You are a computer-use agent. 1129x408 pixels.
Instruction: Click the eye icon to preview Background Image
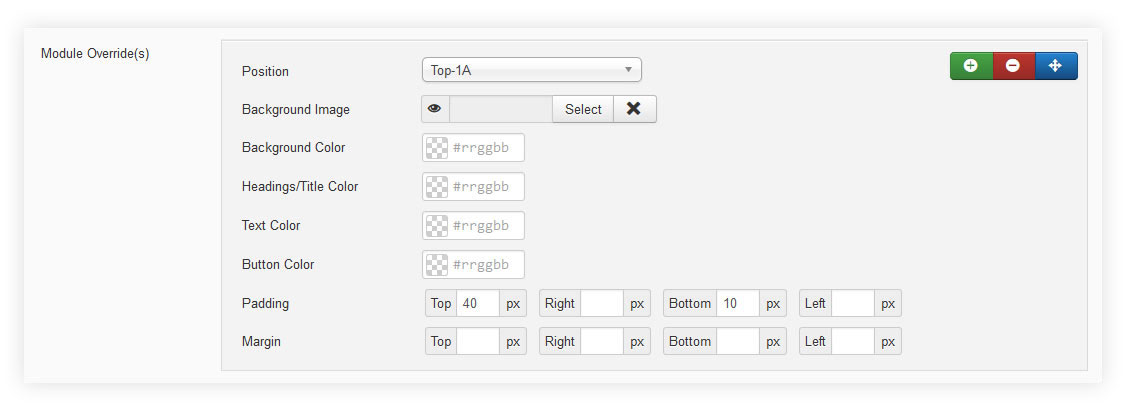point(435,109)
